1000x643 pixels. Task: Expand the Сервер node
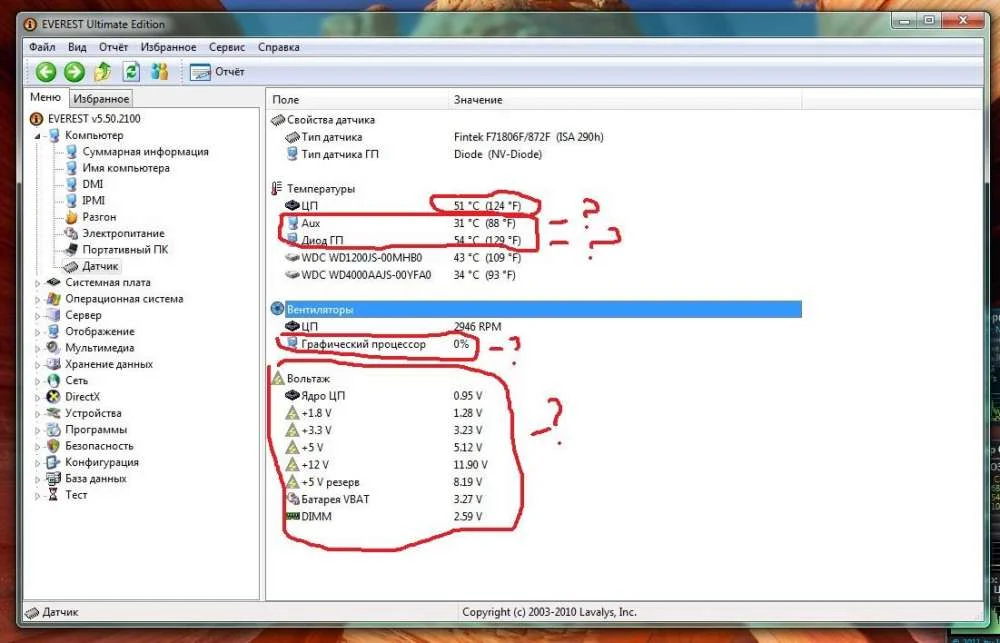point(38,316)
